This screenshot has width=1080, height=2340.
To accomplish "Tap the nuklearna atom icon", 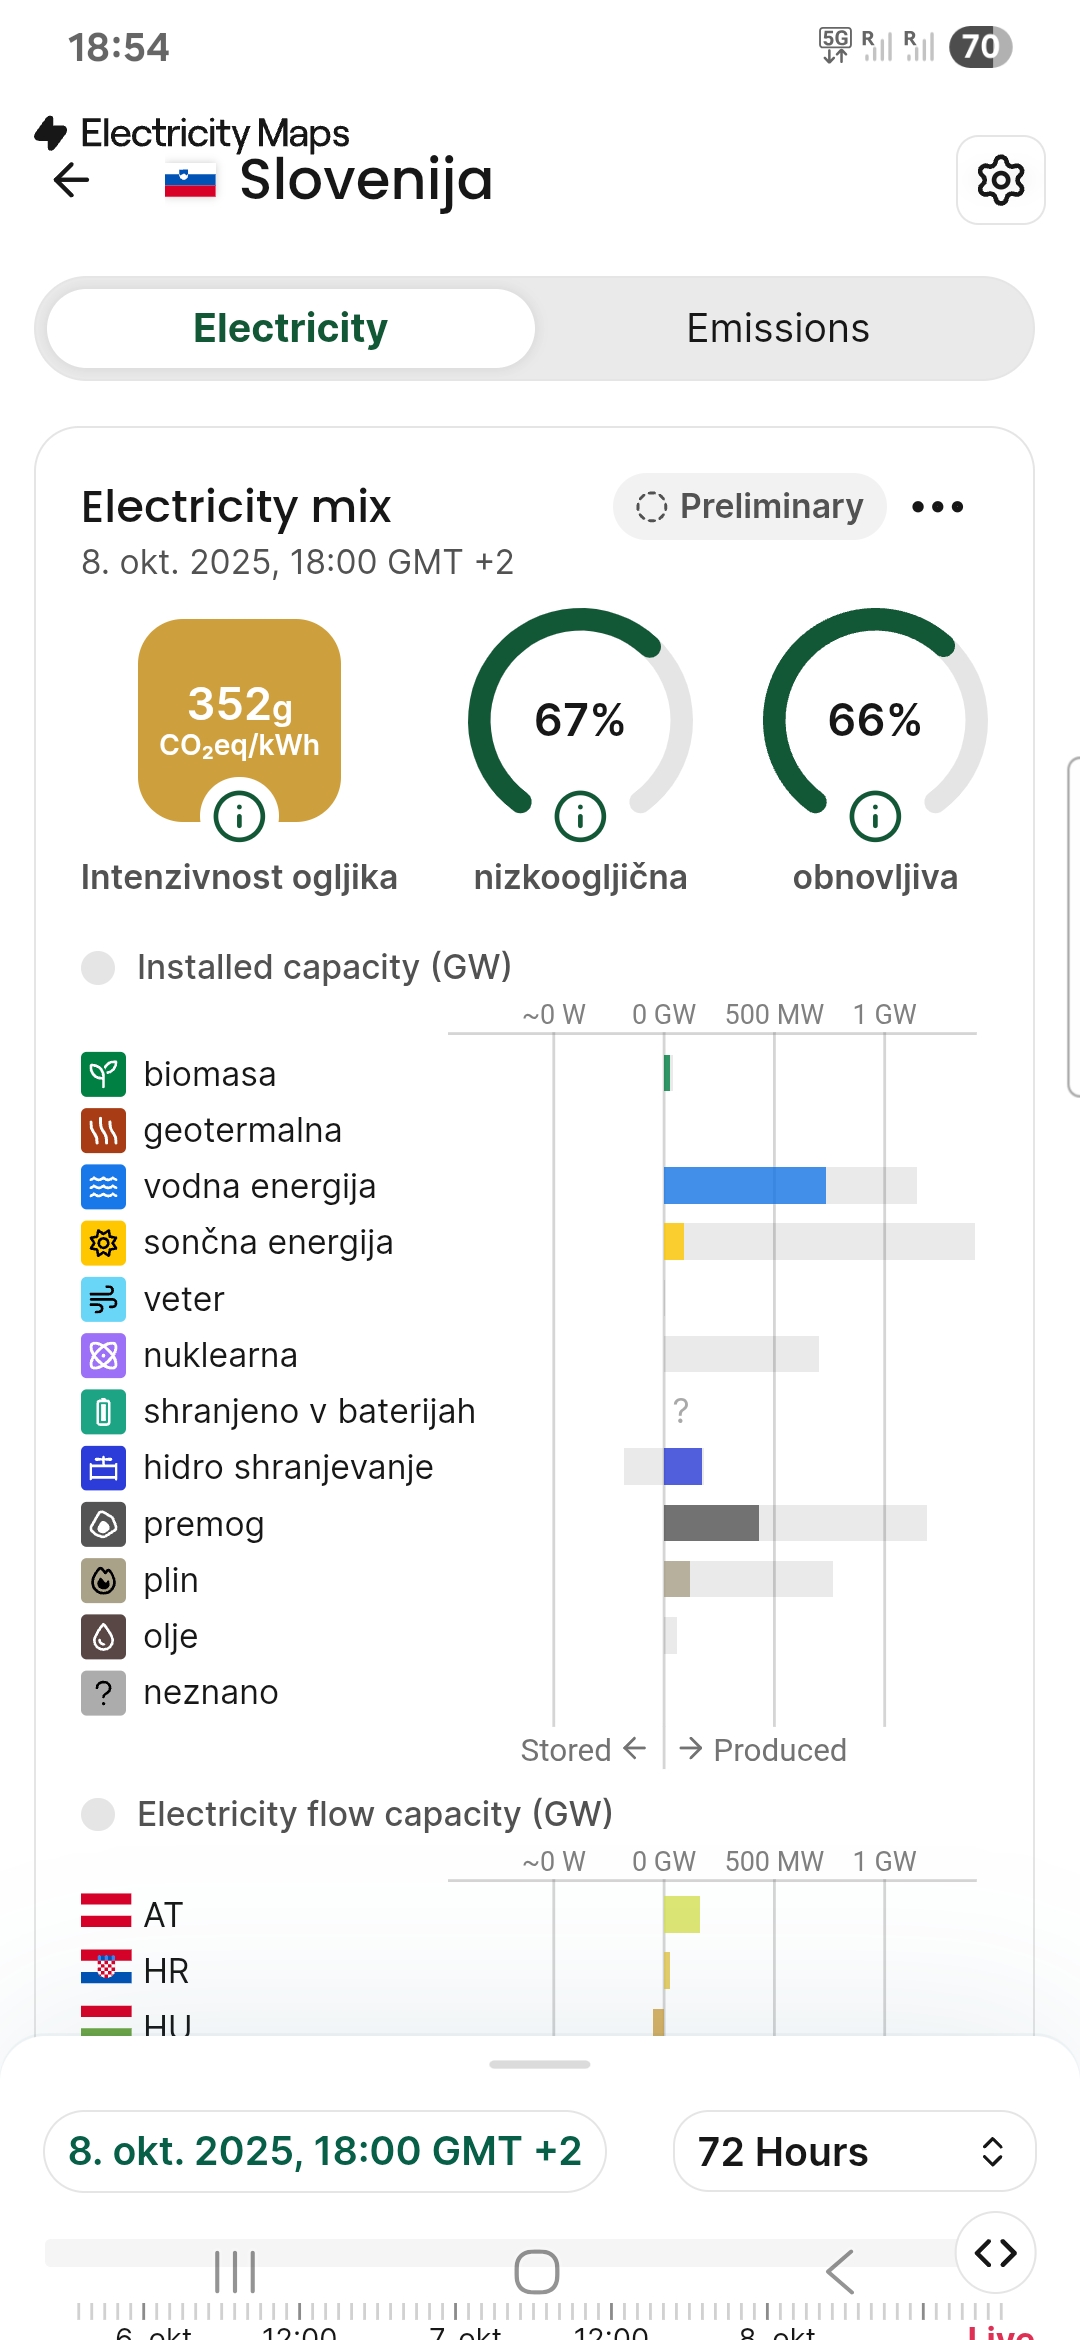I will (103, 1355).
